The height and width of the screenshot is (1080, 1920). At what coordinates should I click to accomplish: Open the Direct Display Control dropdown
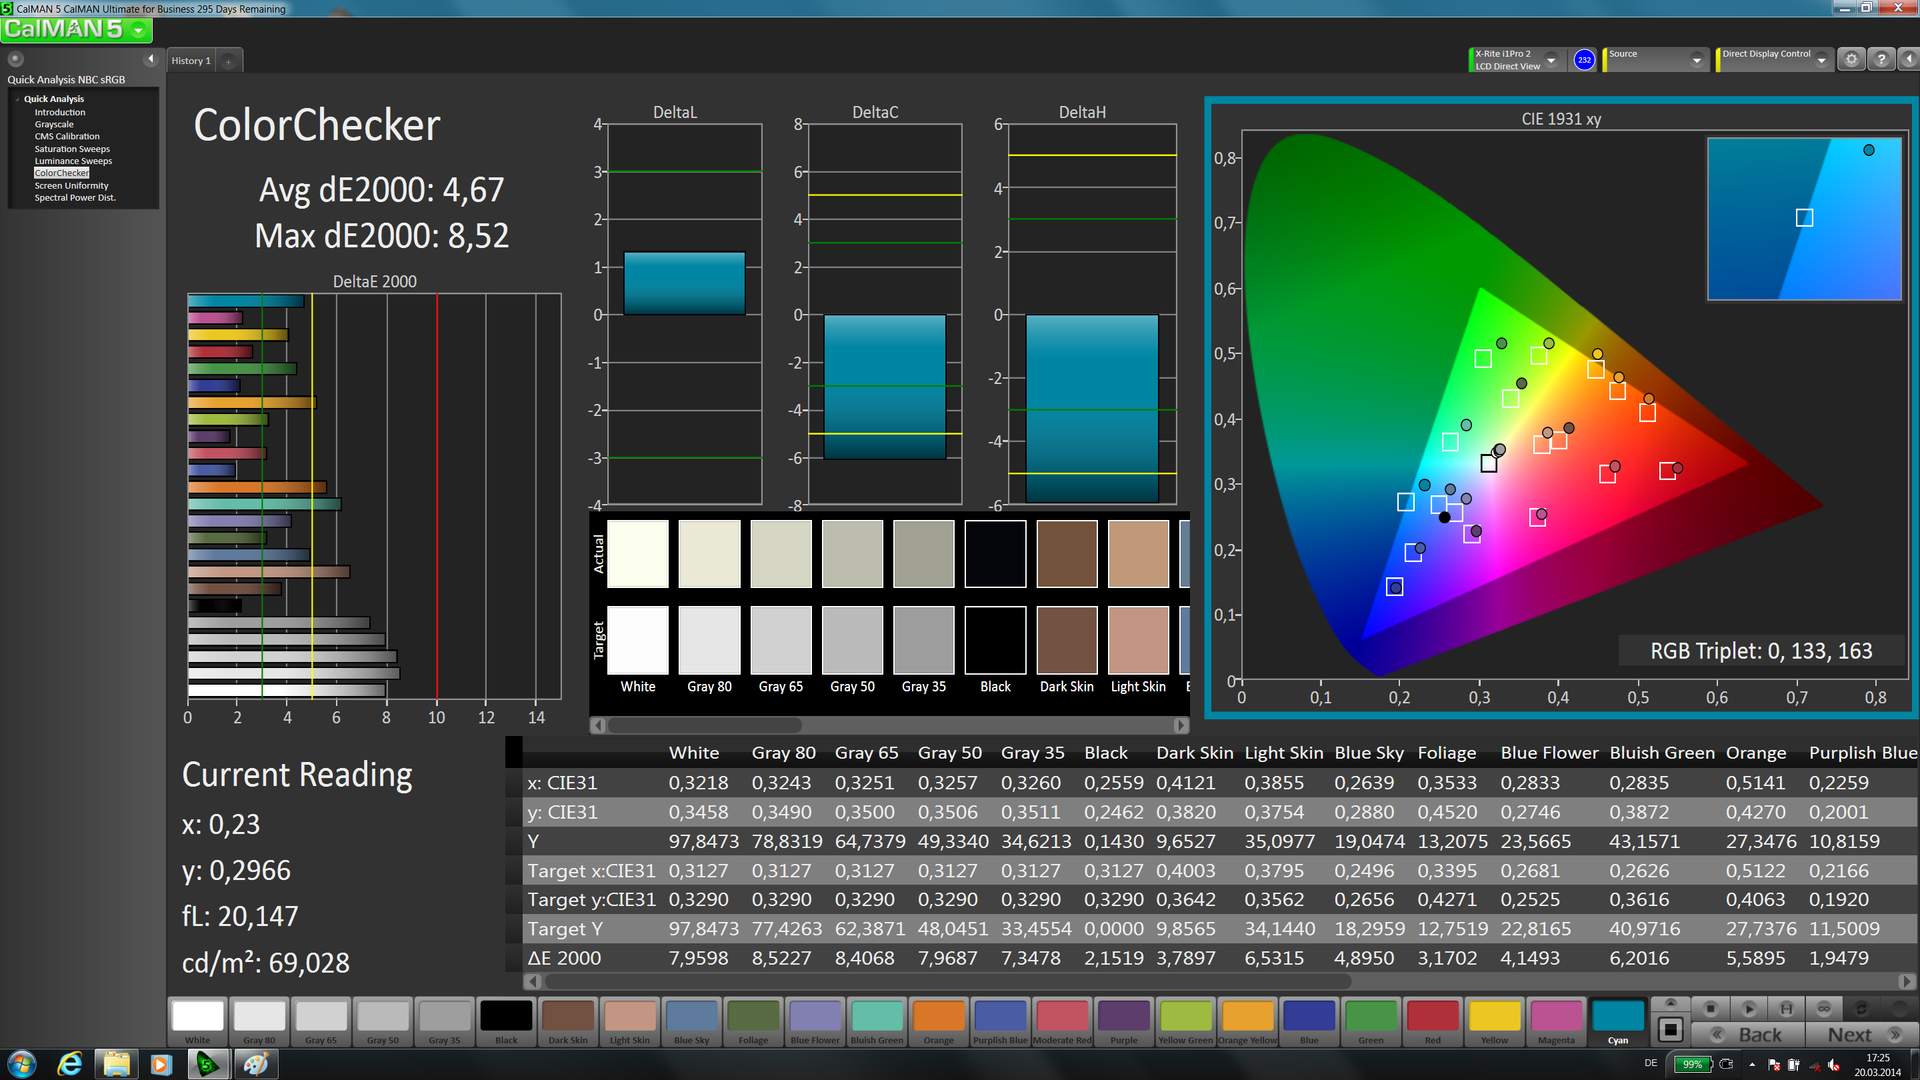point(1821,60)
